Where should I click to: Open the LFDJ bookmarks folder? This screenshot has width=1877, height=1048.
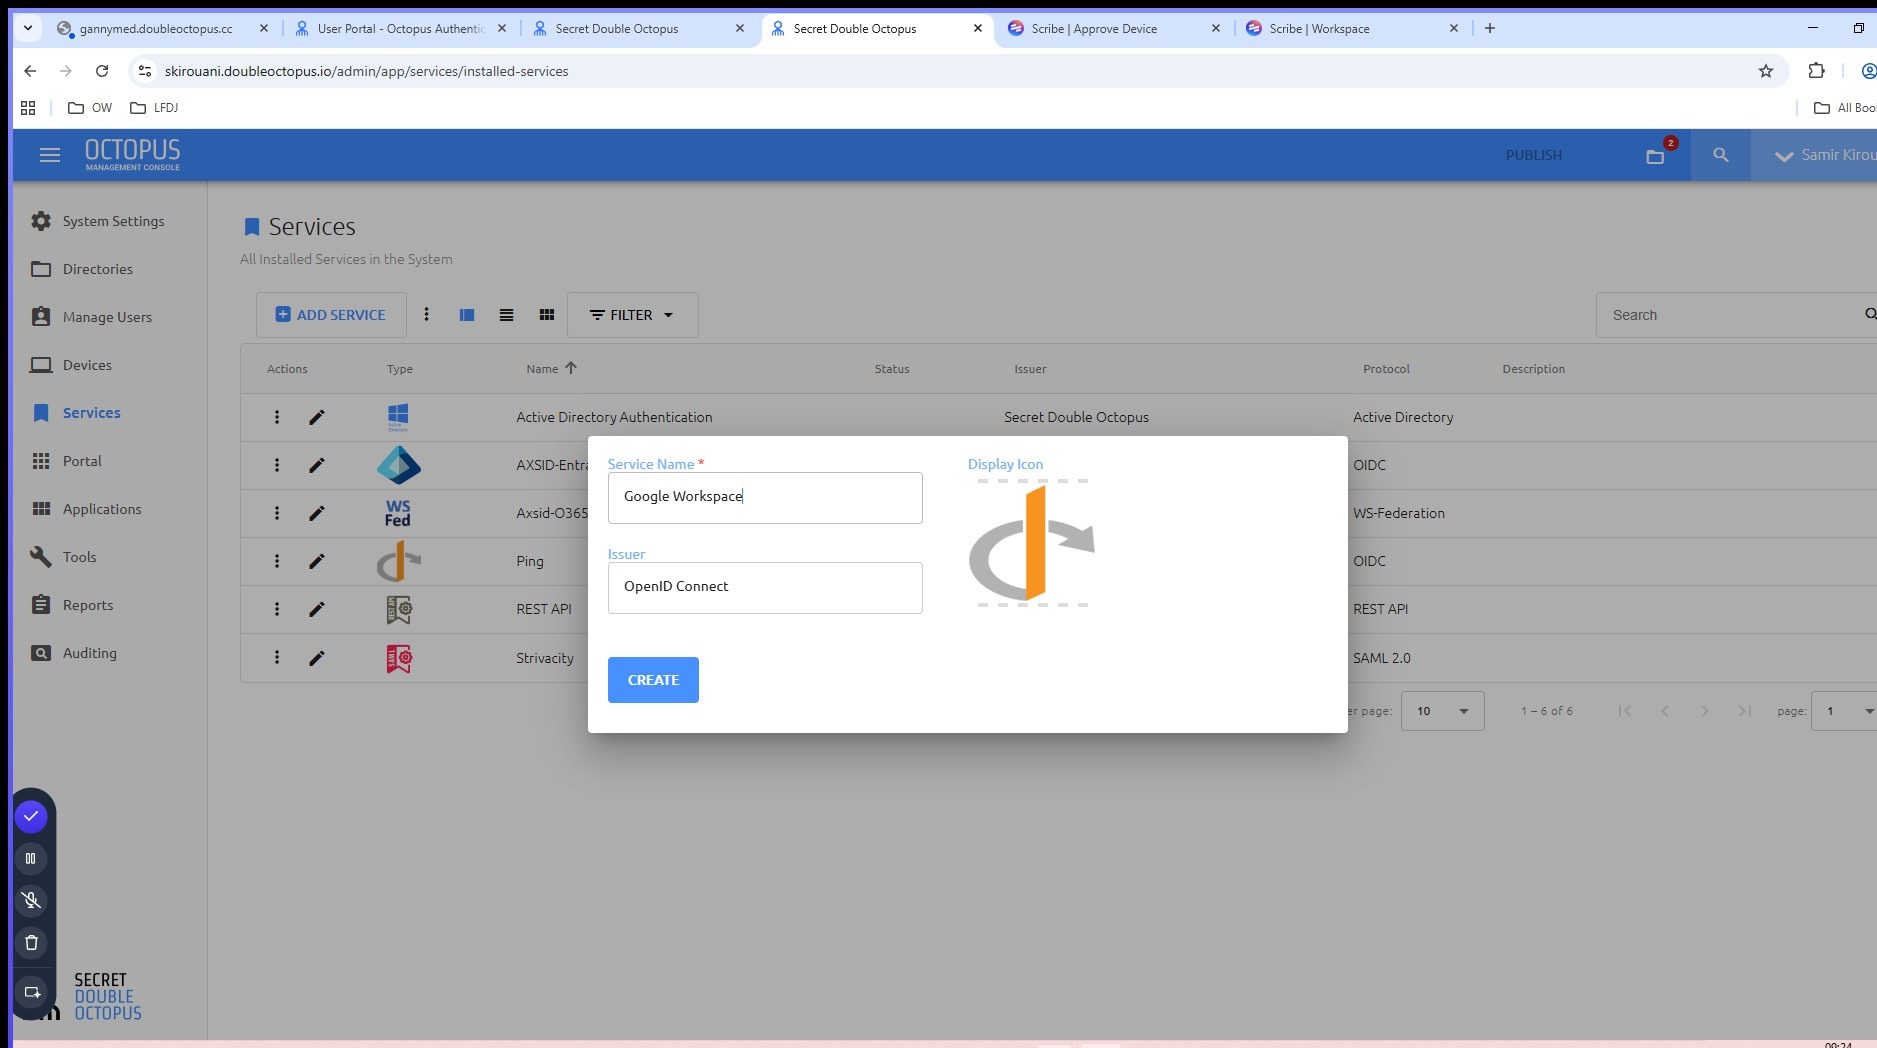(x=155, y=108)
